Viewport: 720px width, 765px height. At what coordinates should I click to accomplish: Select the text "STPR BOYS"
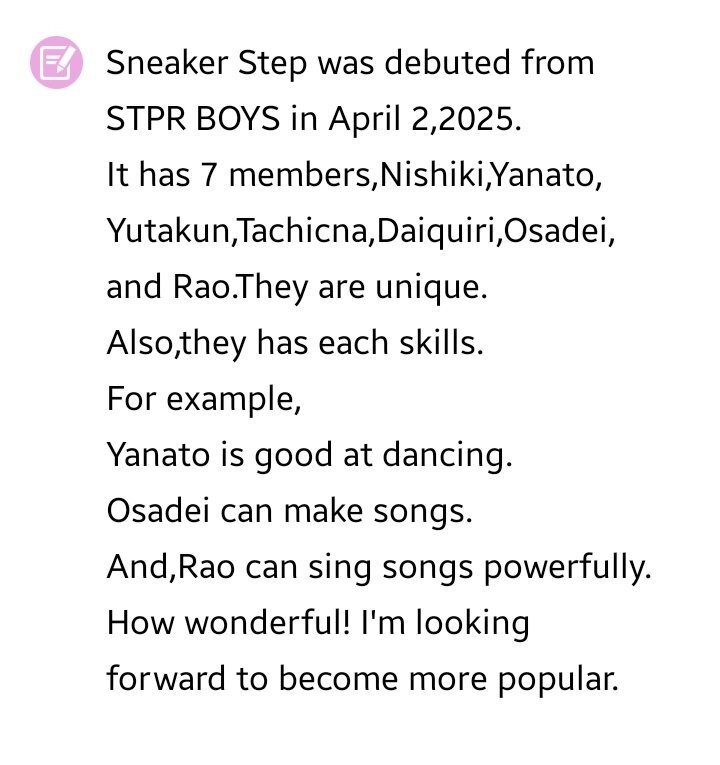193,119
